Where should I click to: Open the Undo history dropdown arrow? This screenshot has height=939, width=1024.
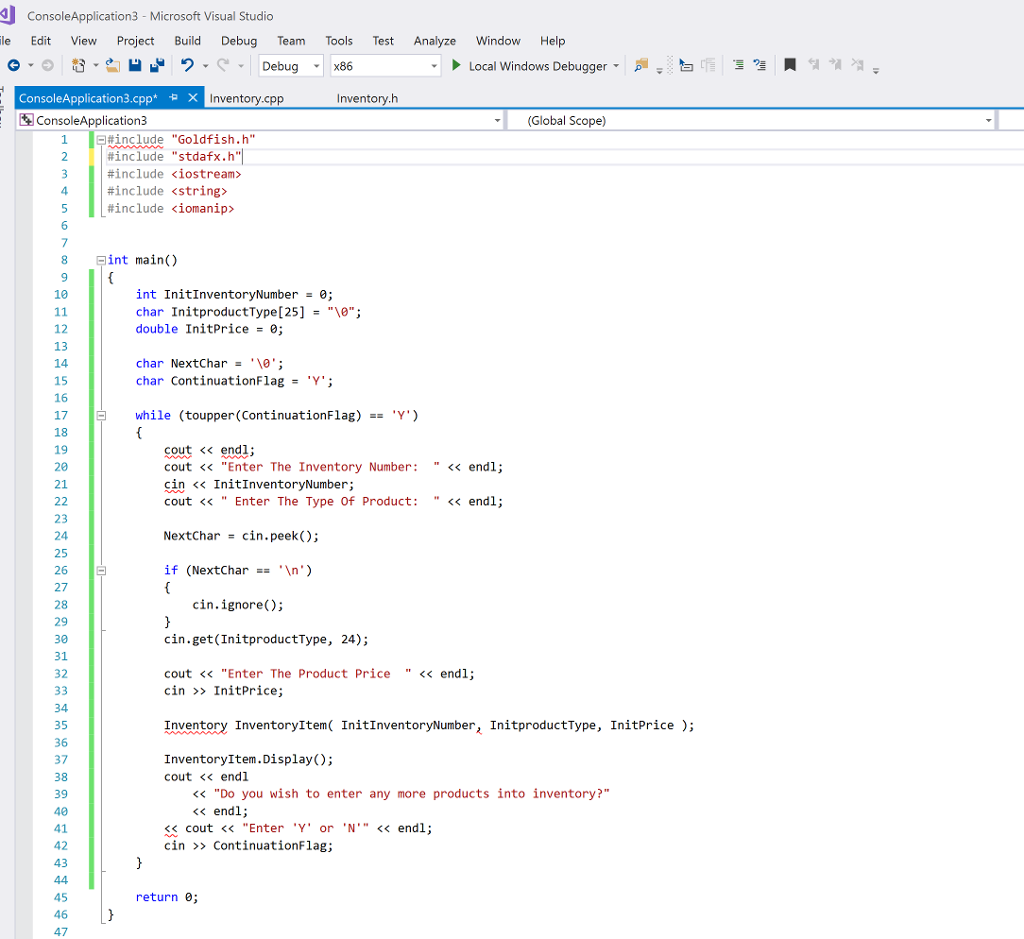pos(205,66)
